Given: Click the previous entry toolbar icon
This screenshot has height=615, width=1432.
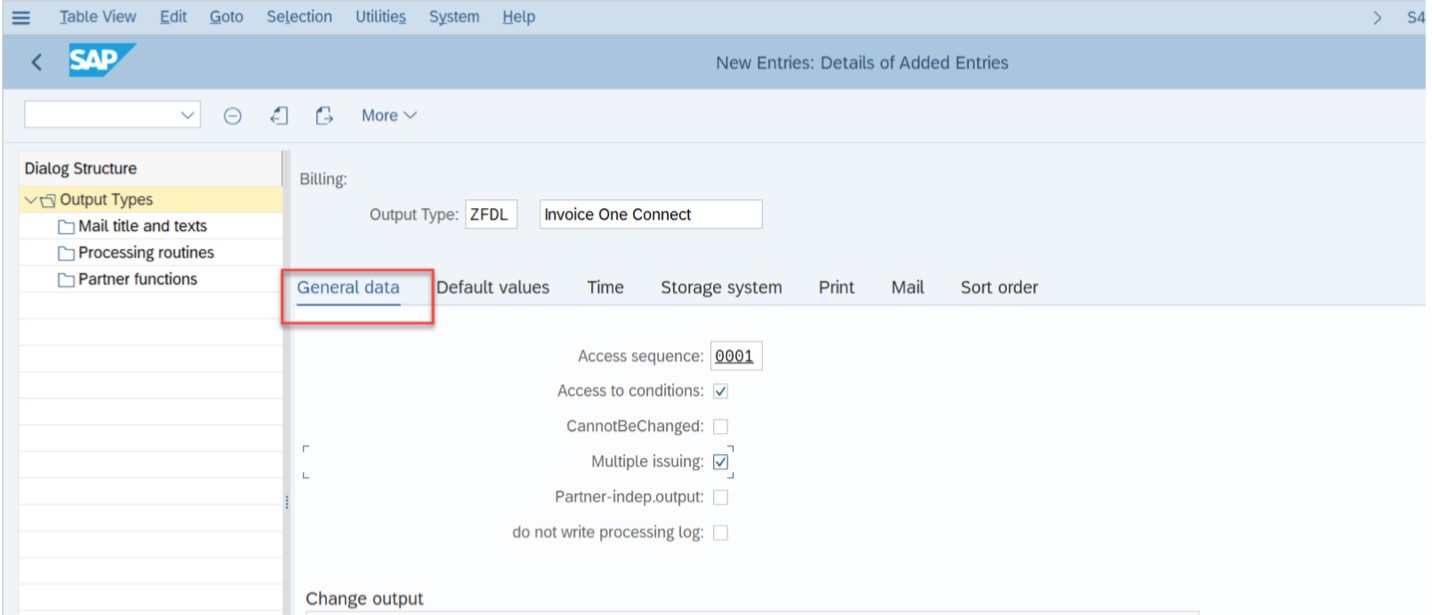Looking at the screenshot, I should (280, 116).
